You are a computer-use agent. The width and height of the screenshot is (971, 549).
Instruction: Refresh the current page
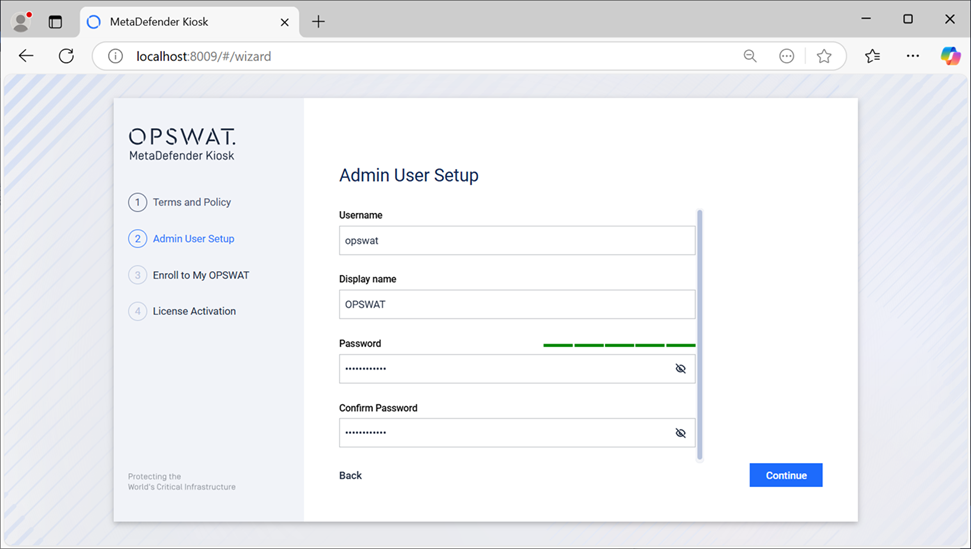[66, 56]
